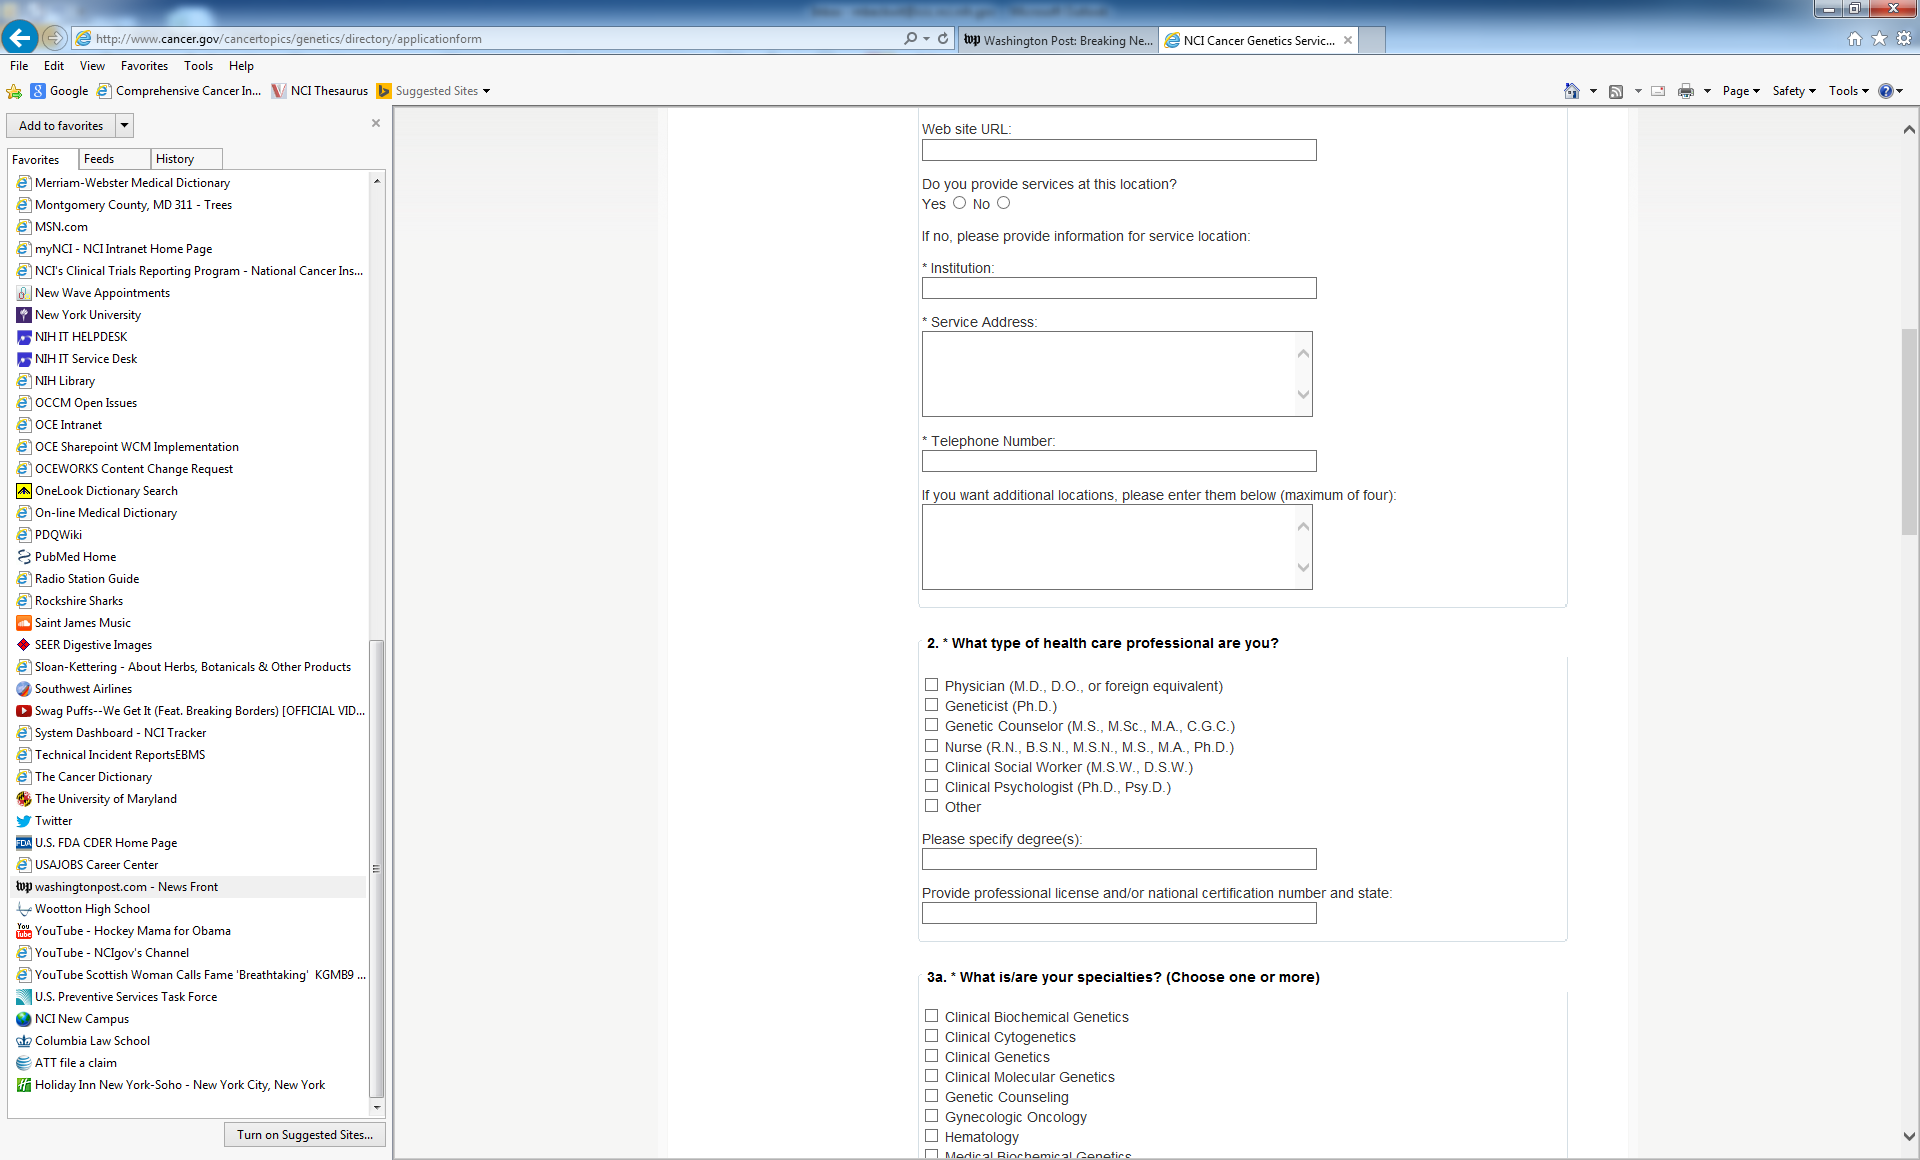Click the browser Back arrow button
Image resolution: width=1920 pixels, height=1160 pixels.
click(x=20, y=38)
